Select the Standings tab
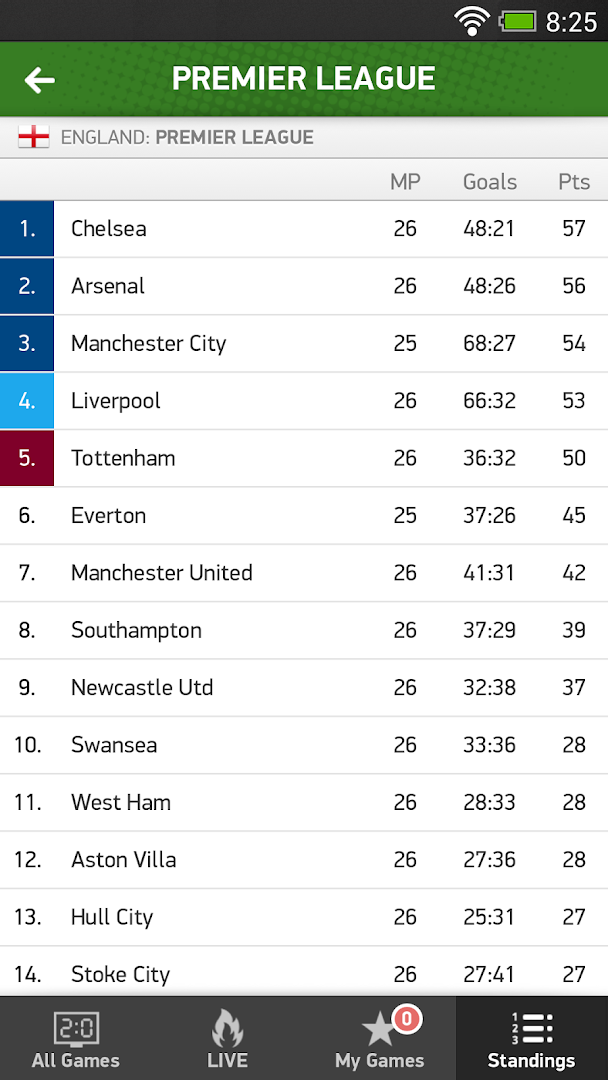 (x=531, y=1039)
